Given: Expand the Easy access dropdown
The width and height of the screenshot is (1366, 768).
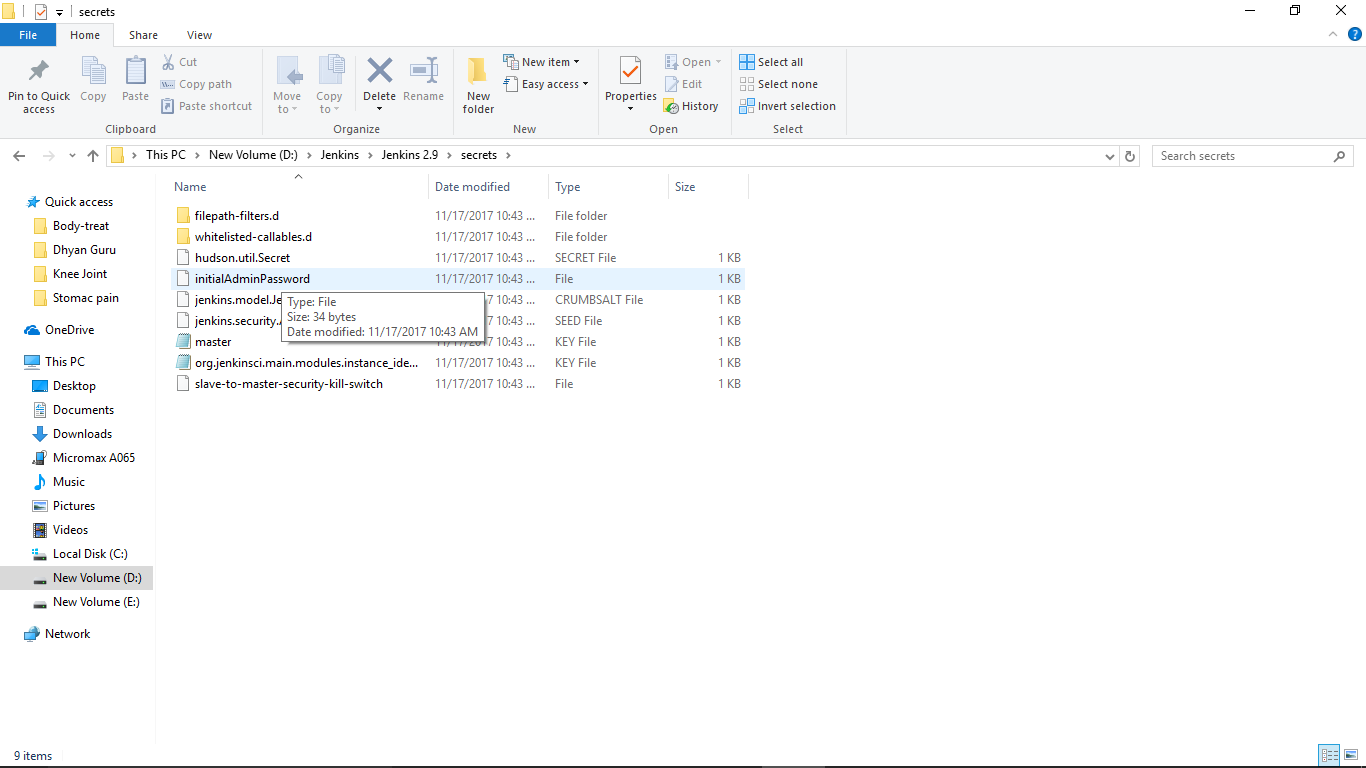Looking at the screenshot, I should (546, 84).
